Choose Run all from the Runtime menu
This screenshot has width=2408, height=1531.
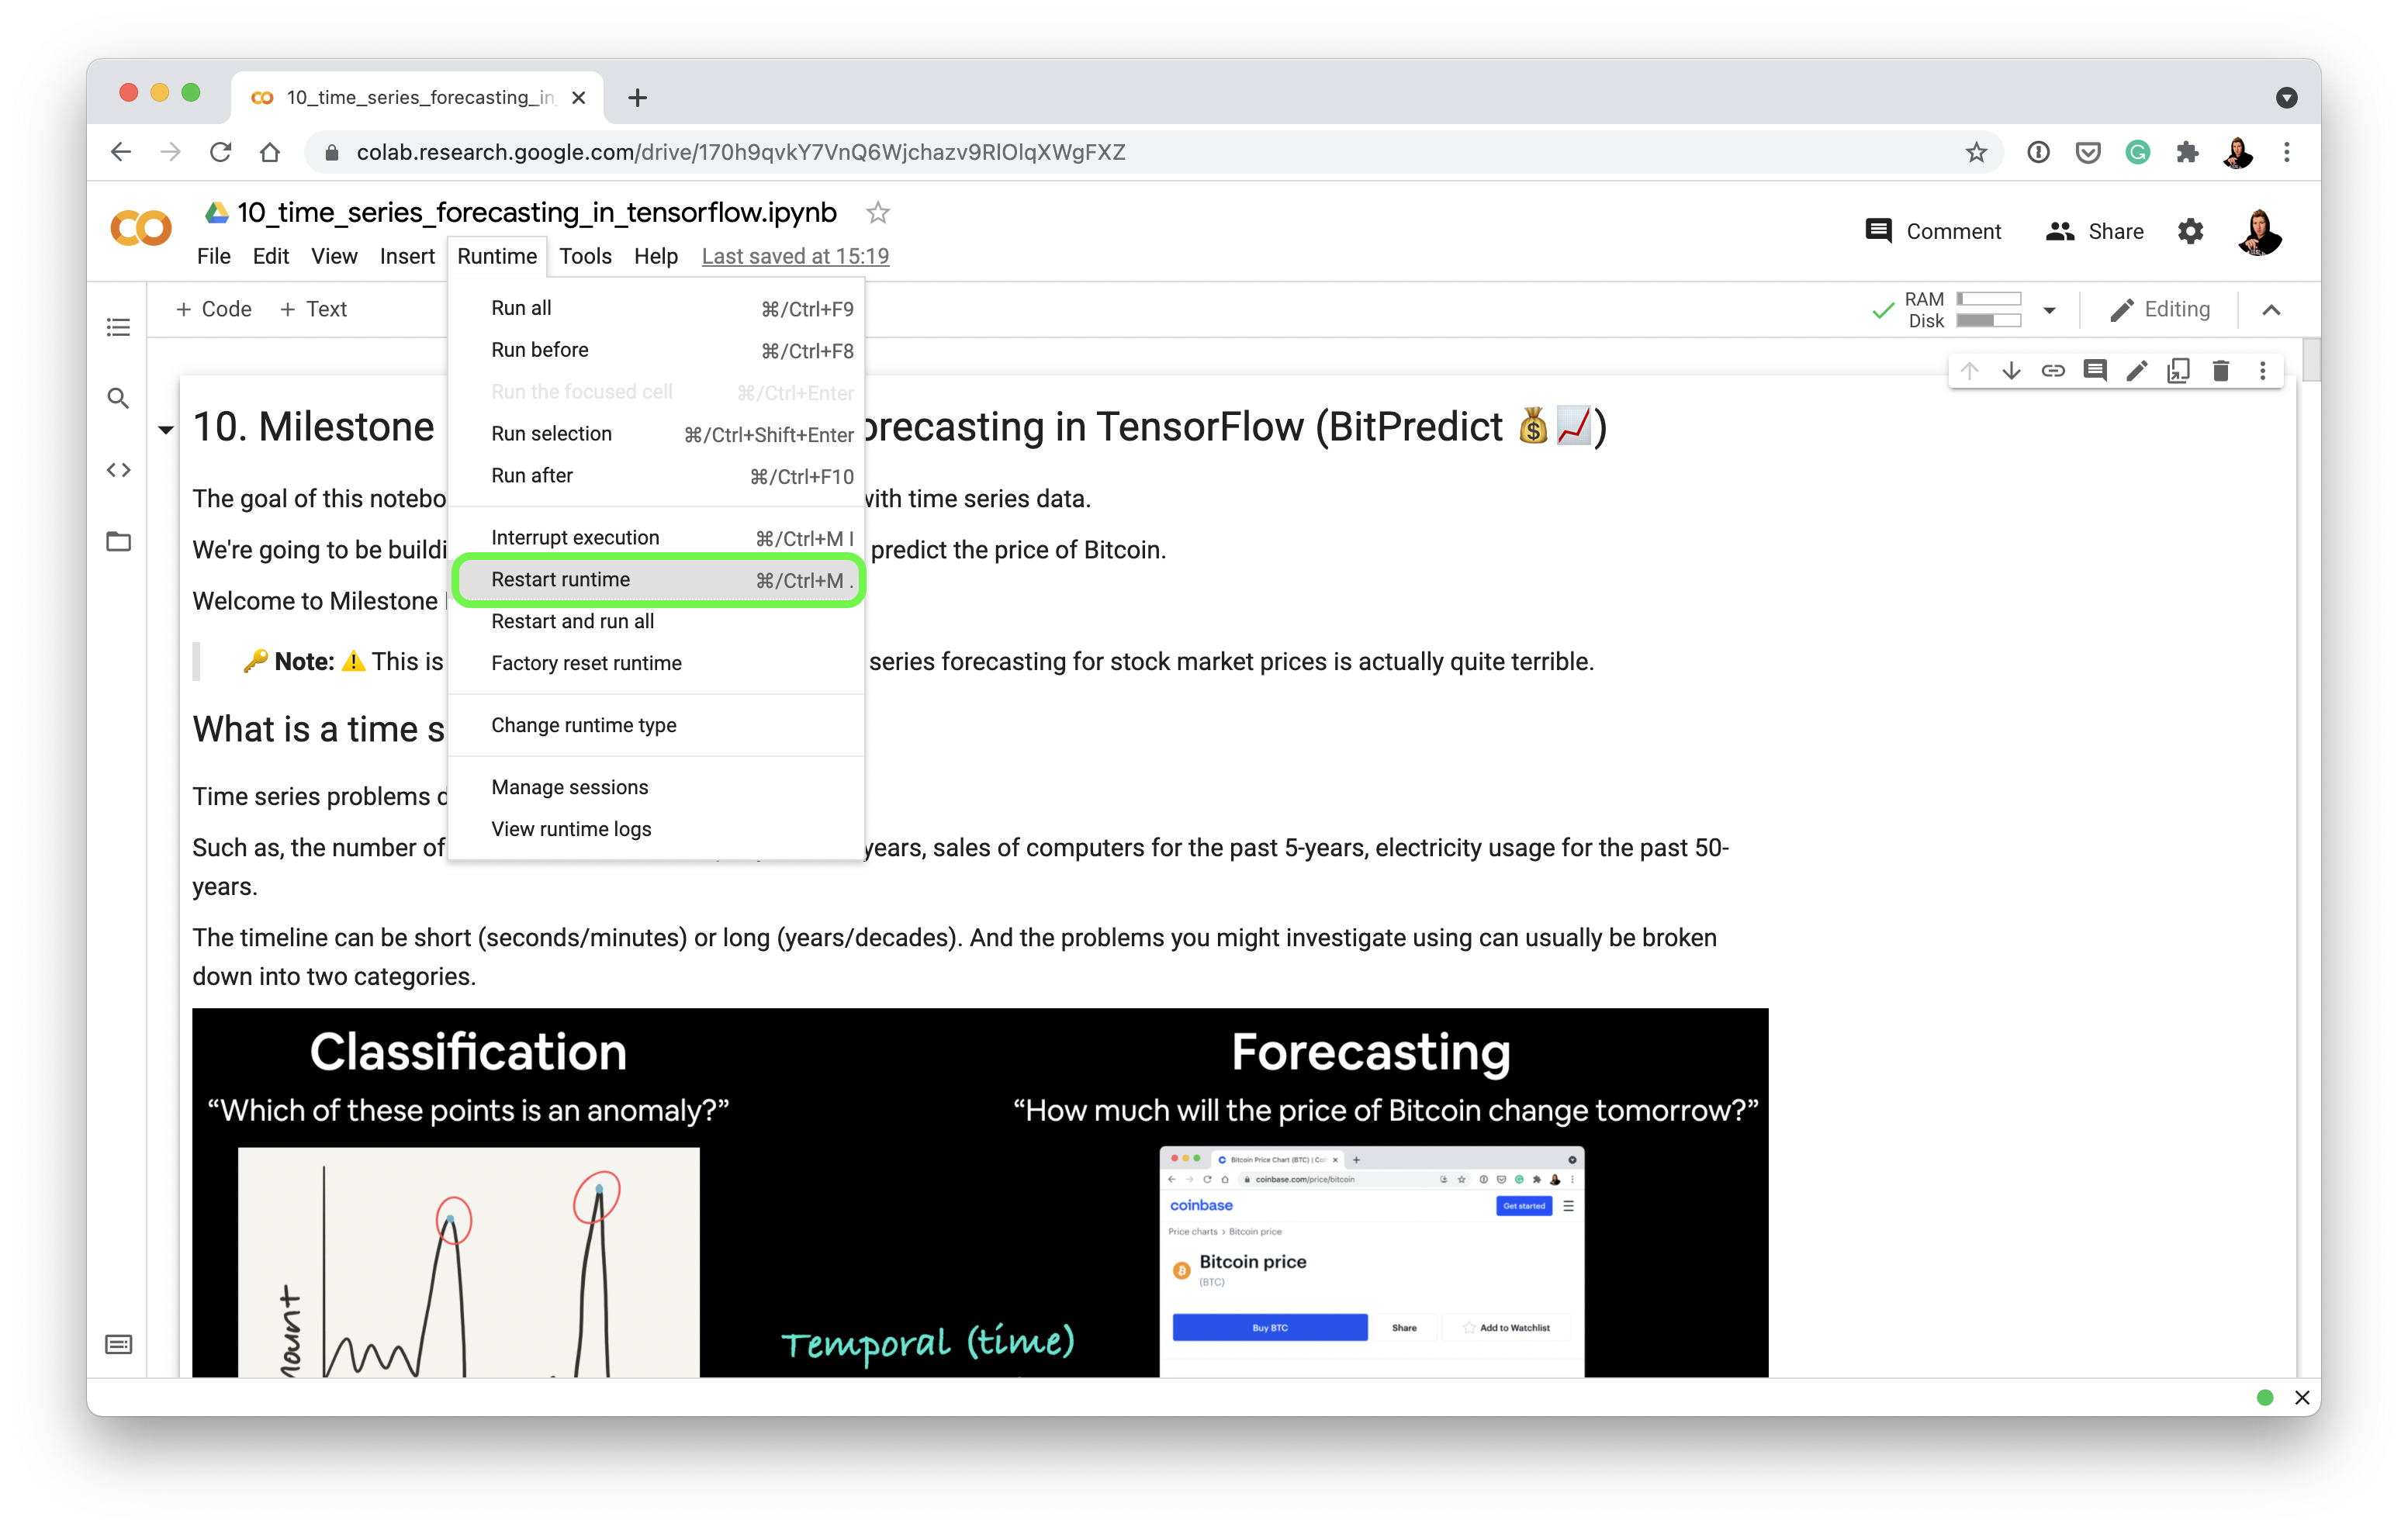click(656, 308)
